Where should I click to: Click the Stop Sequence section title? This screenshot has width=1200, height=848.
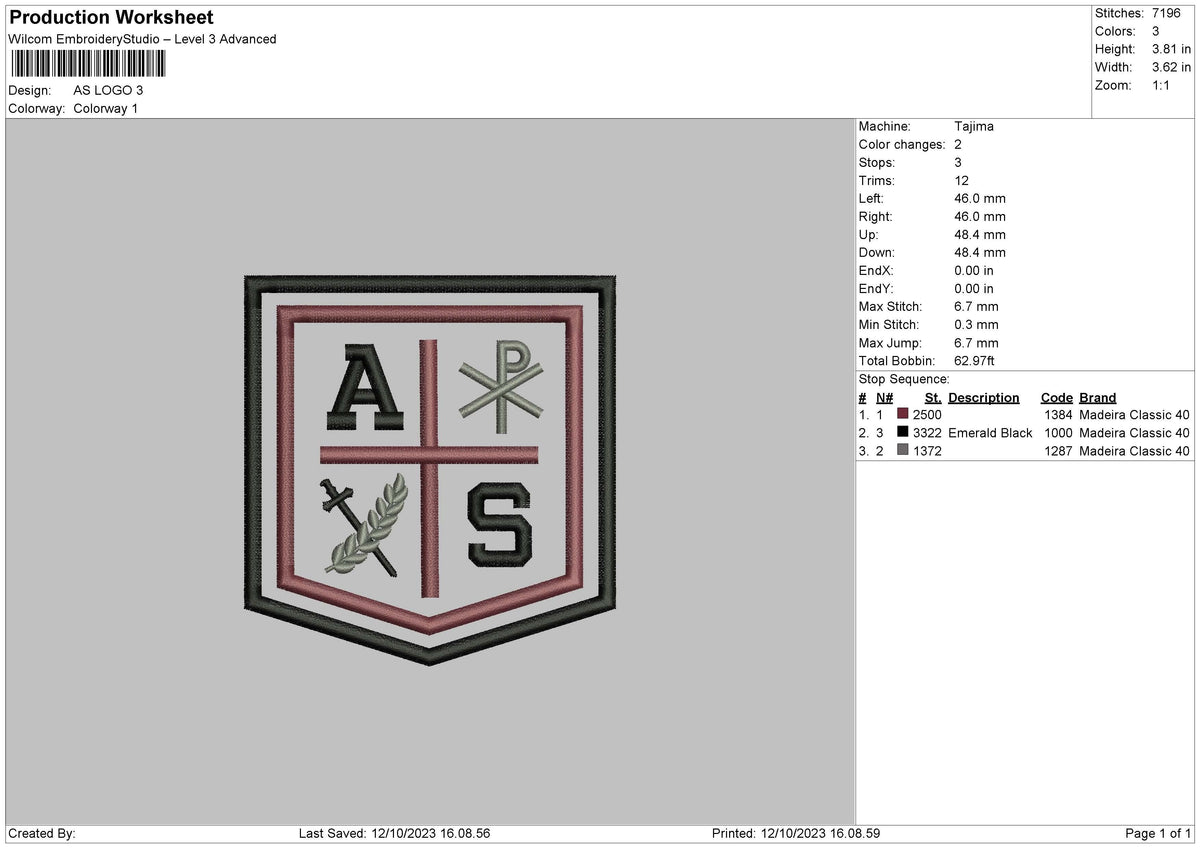[903, 379]
